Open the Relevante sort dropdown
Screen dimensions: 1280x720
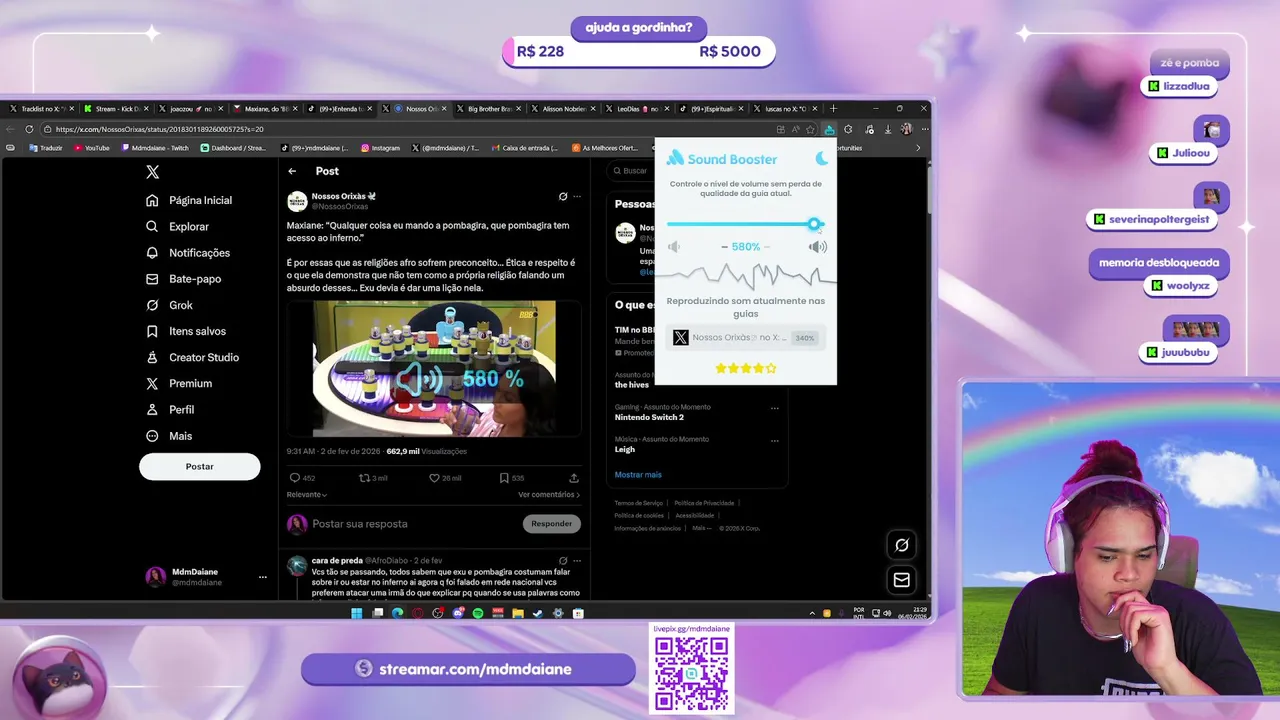point(307,495)
